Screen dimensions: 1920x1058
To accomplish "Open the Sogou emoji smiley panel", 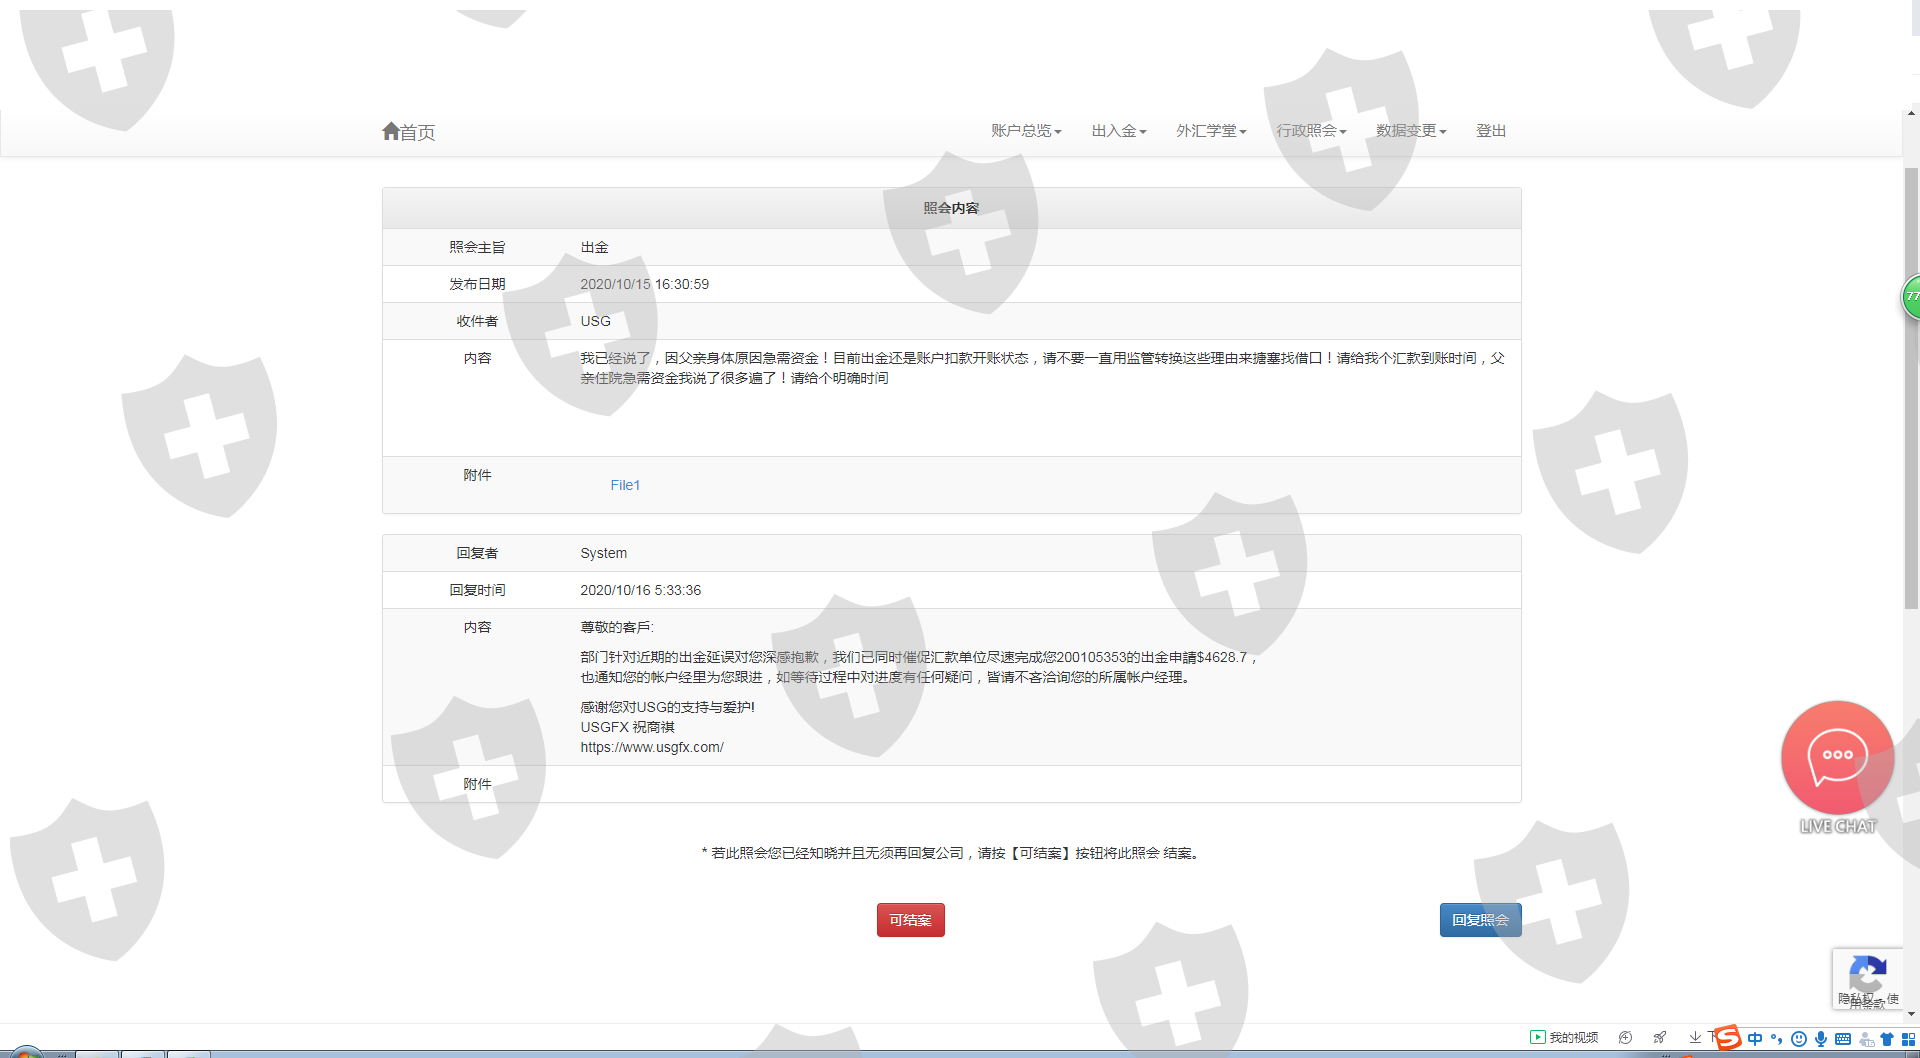I will coord(1799,1039).
